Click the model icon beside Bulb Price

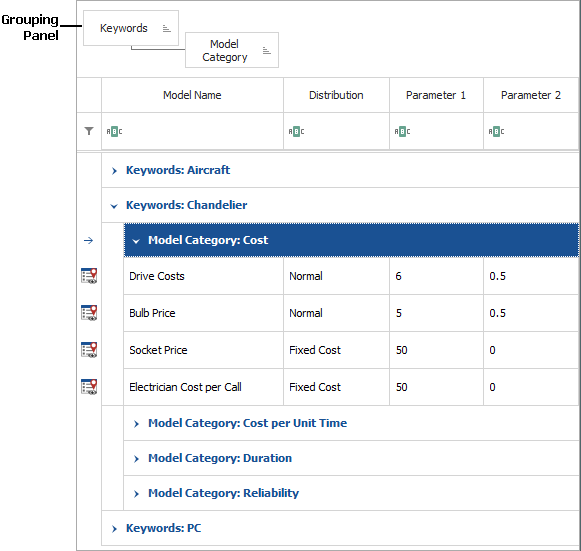point(89,313)
